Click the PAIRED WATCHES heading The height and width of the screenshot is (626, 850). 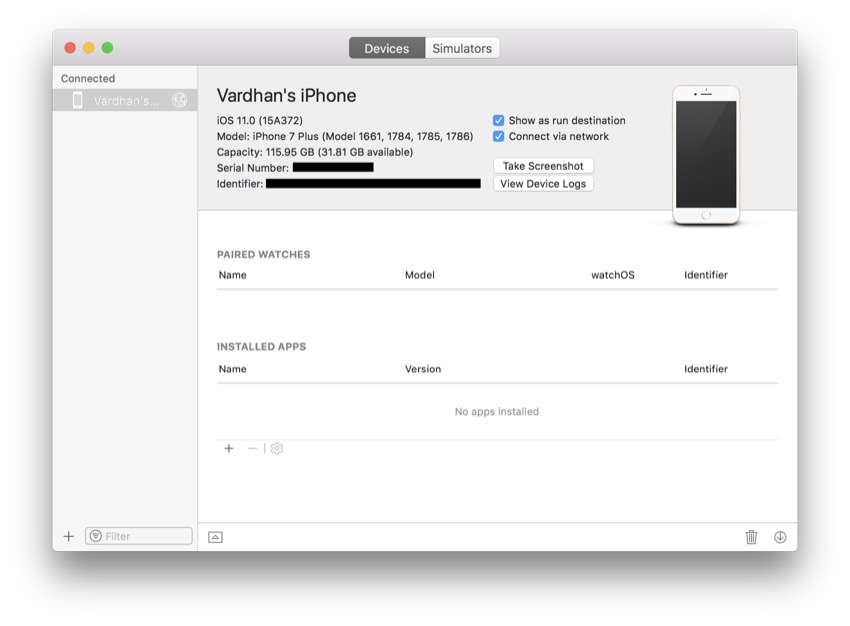tap(263, 254)
